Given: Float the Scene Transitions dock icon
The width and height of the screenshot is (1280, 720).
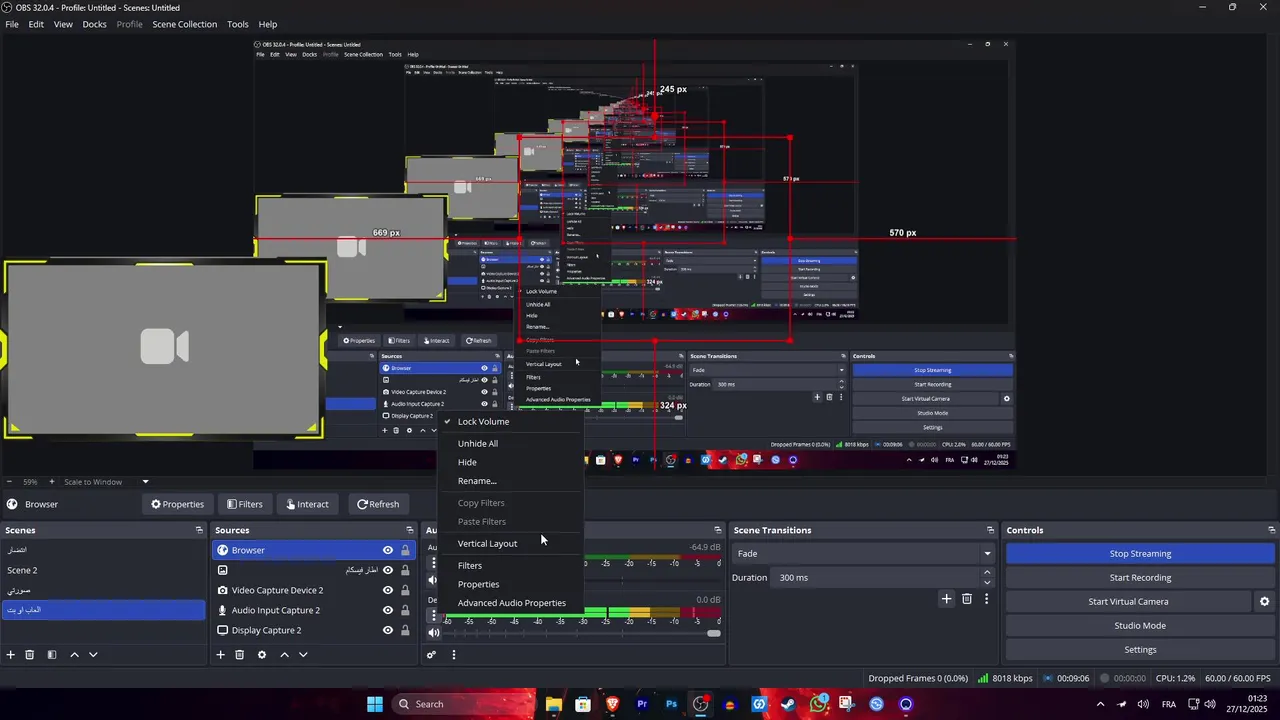Looking at the screenshot, I should (990, 530).
